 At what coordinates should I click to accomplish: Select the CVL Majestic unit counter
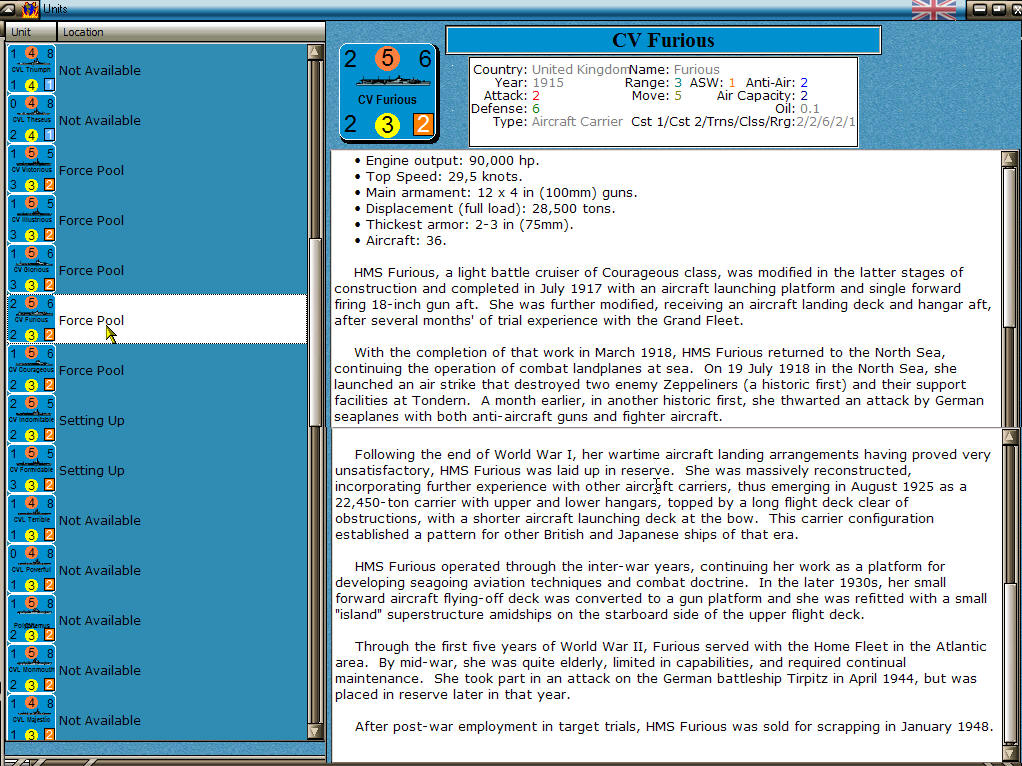coord(31,718)
